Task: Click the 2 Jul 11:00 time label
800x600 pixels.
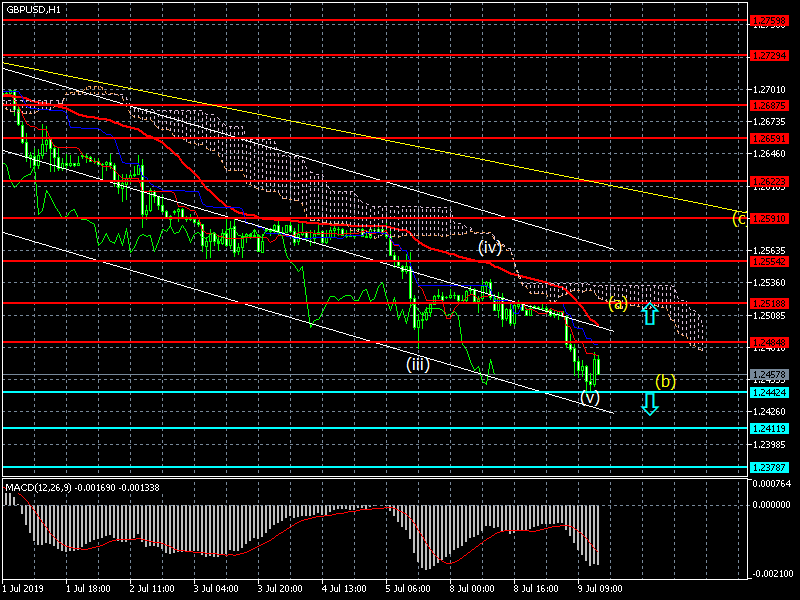Action: coord(152,589)
